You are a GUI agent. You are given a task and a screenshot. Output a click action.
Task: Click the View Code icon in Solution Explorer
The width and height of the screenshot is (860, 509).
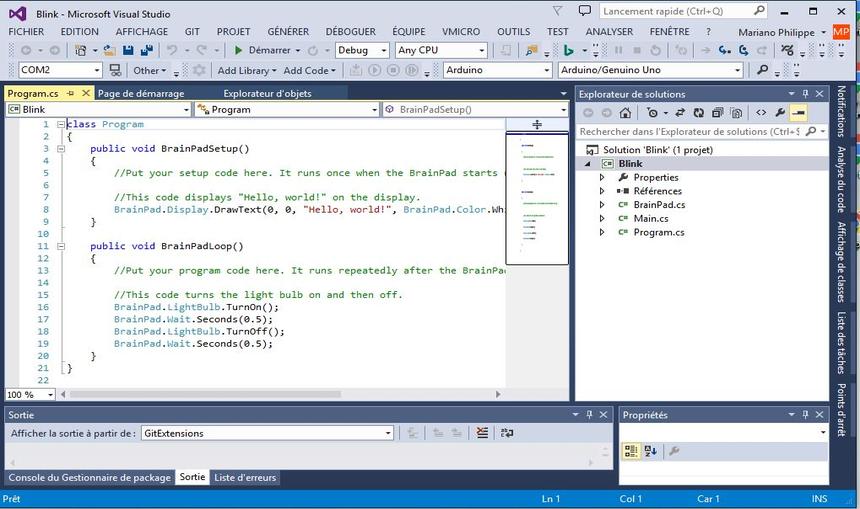coord(761,113)
